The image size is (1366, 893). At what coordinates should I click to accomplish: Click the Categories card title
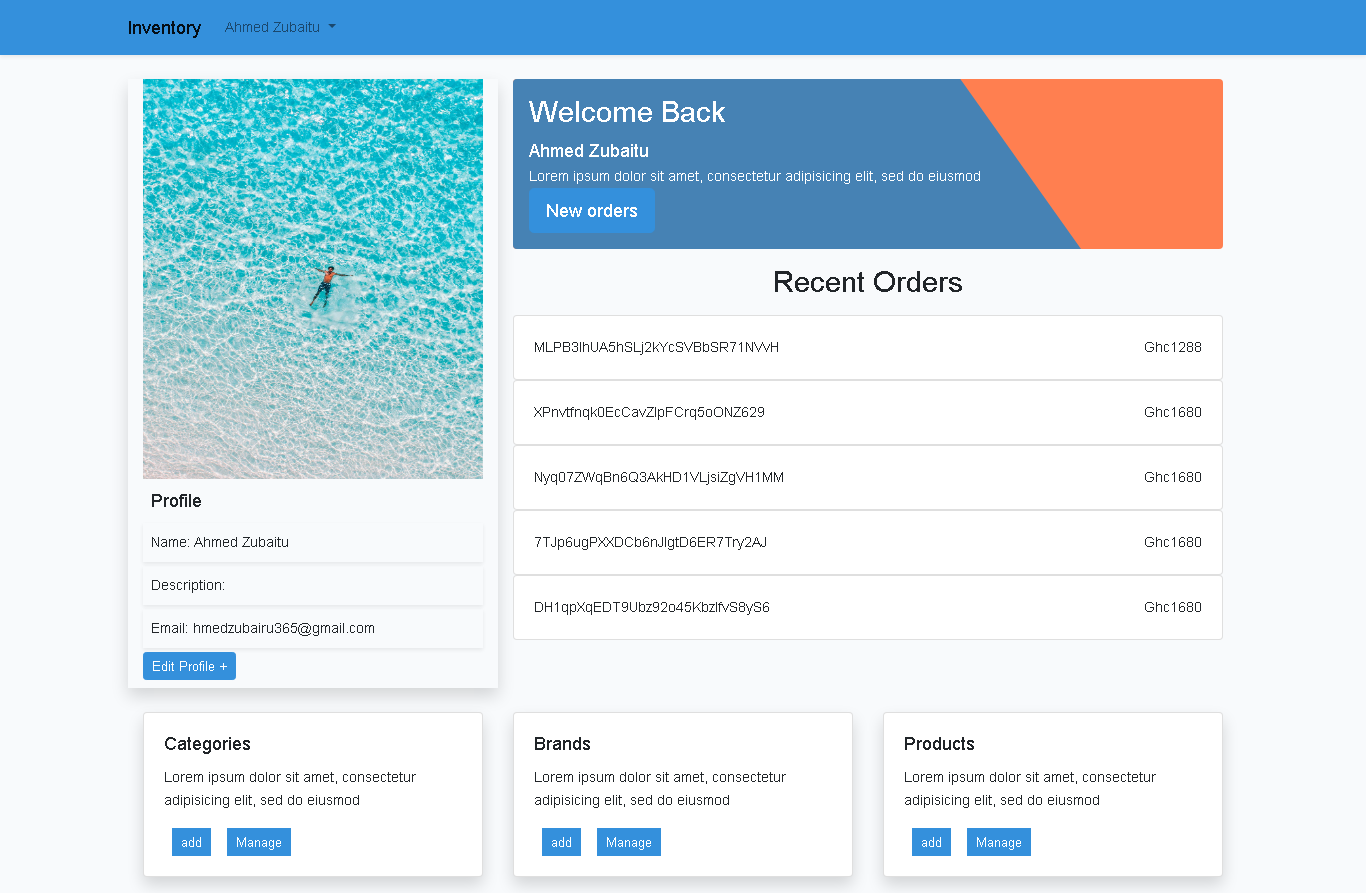click(207, 744)
